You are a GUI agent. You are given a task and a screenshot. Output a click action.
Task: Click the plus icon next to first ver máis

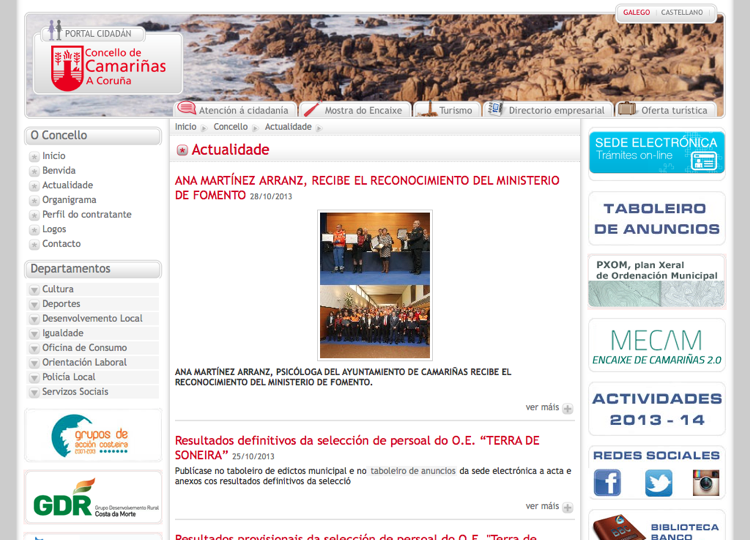click(x=568, y=408)
